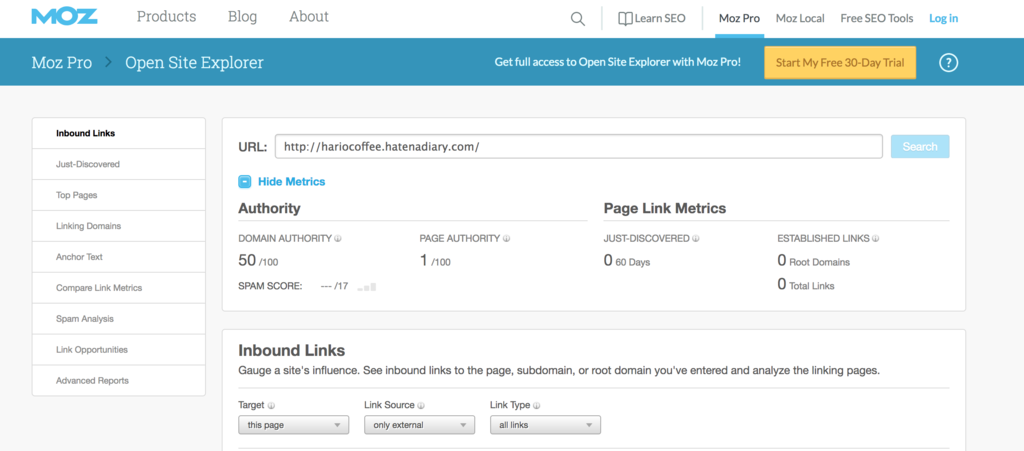Image resolution: width=1024 pixels, height=451 pixels.
Task: Click Open Site Explorer breadcrumb
Action: click(x=195, y=63)
